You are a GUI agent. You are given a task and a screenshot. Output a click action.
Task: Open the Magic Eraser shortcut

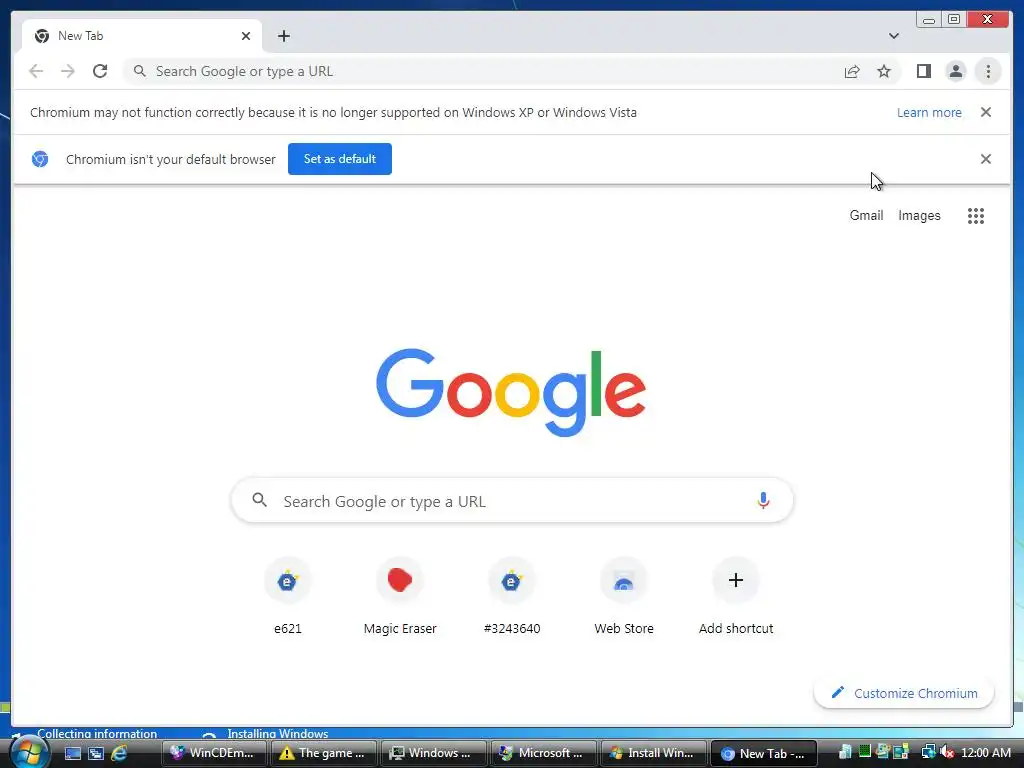click(400, 596)
